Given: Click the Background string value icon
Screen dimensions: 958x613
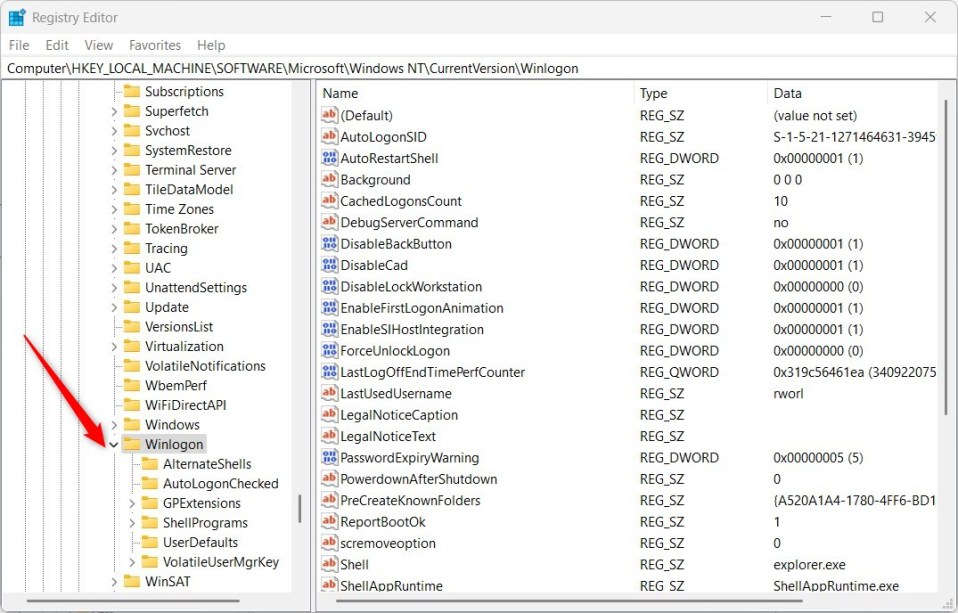Looking at the screenshot, I should (x=329, y=180).
